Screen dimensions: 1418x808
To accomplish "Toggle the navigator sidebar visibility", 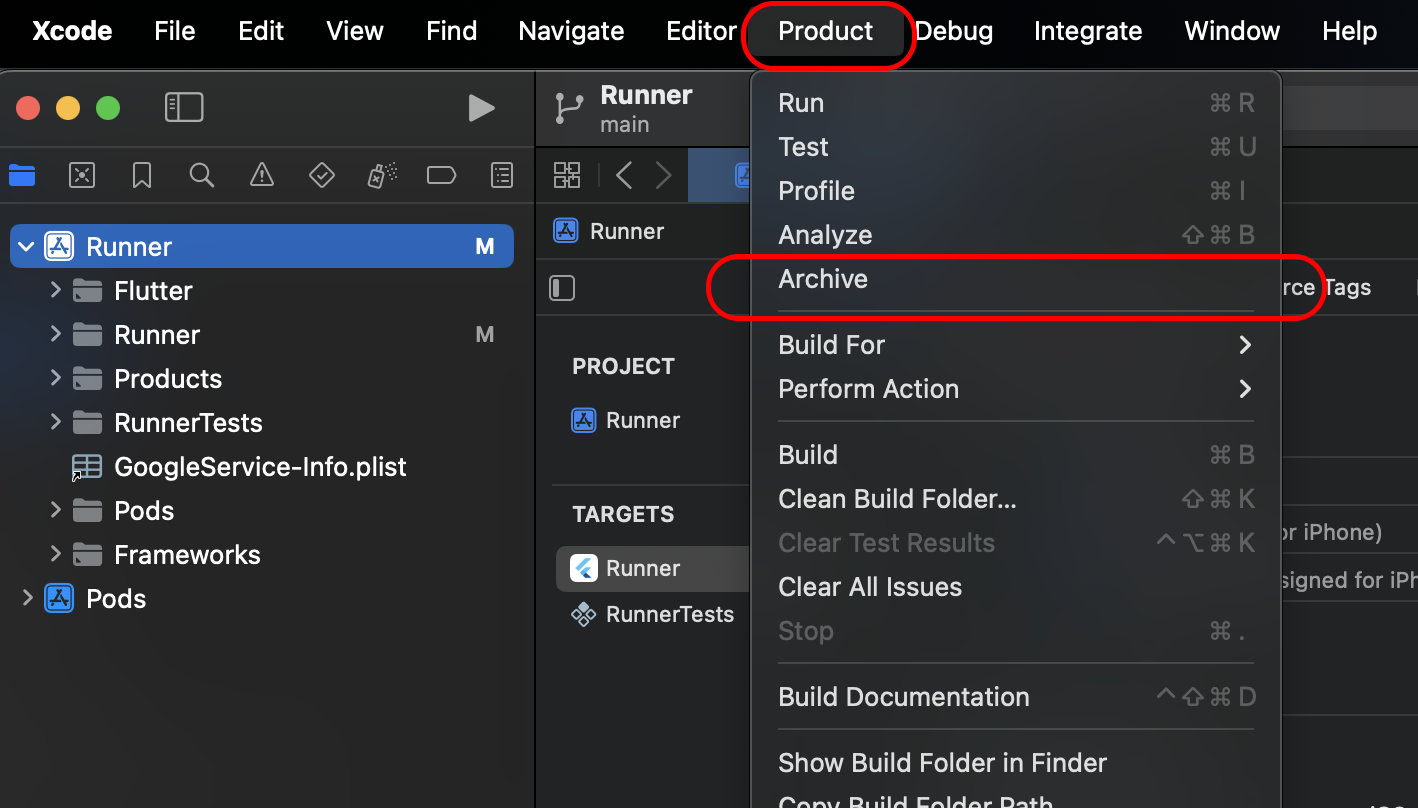I will (184, 108).
